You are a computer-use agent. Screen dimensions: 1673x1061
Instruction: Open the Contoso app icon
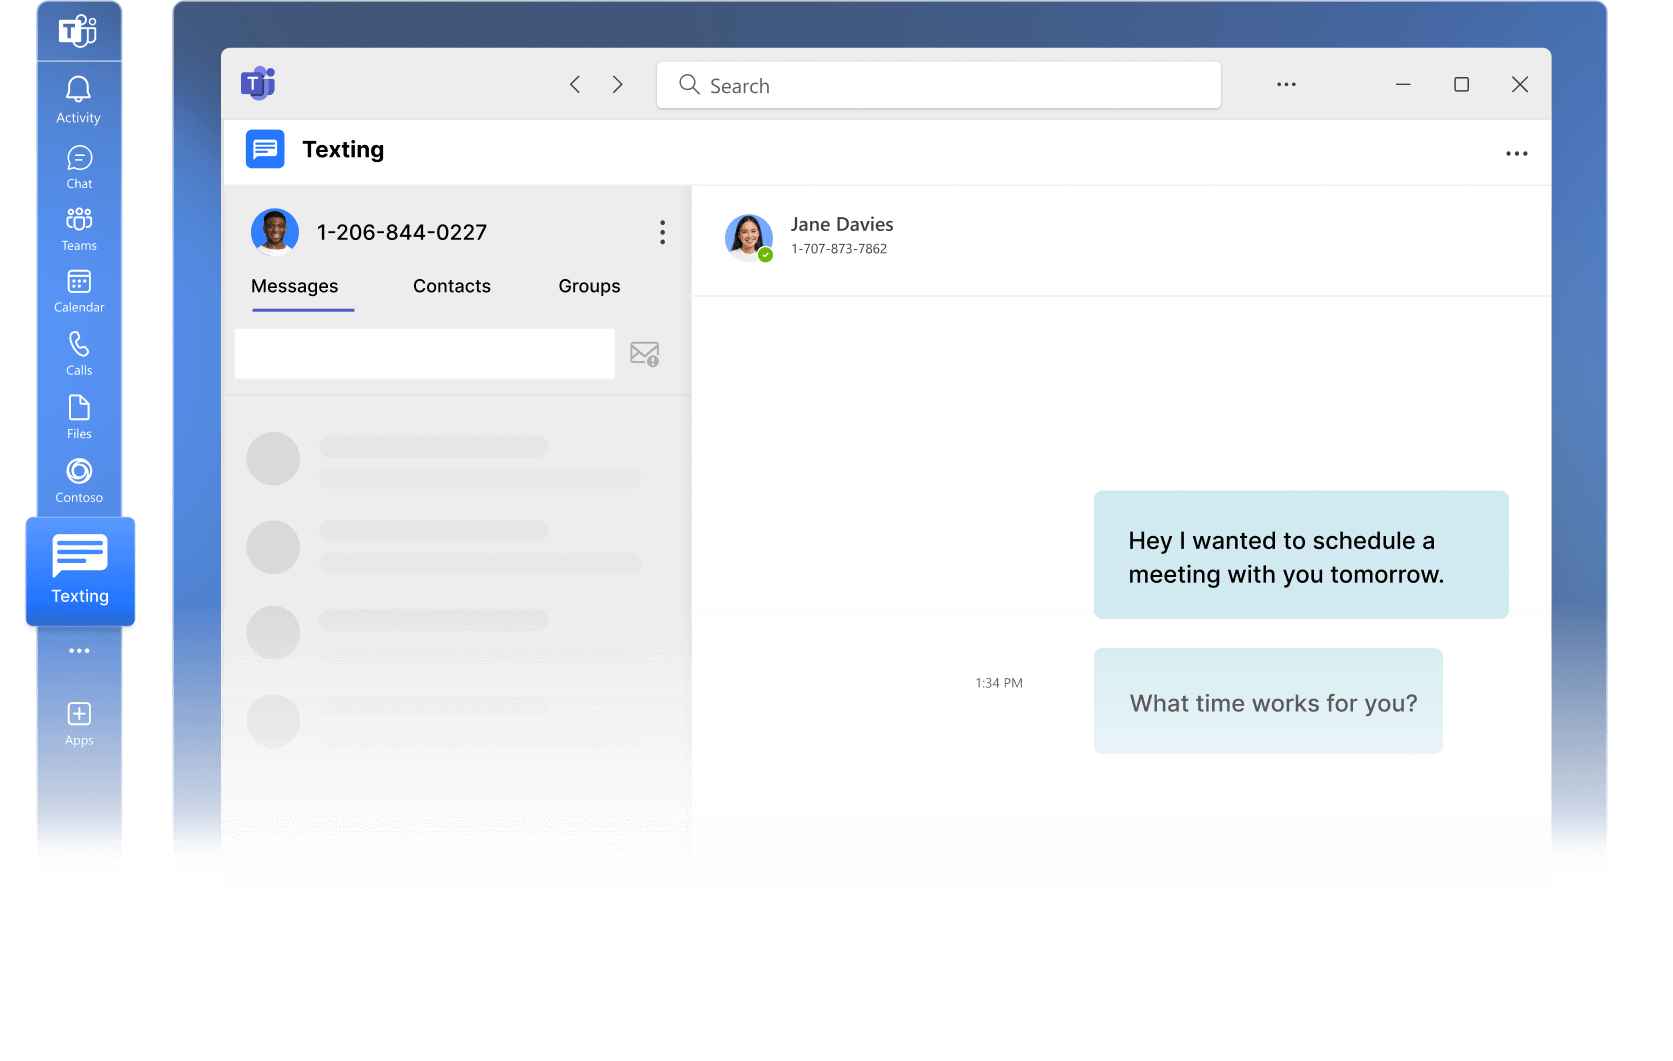(79, 480)
